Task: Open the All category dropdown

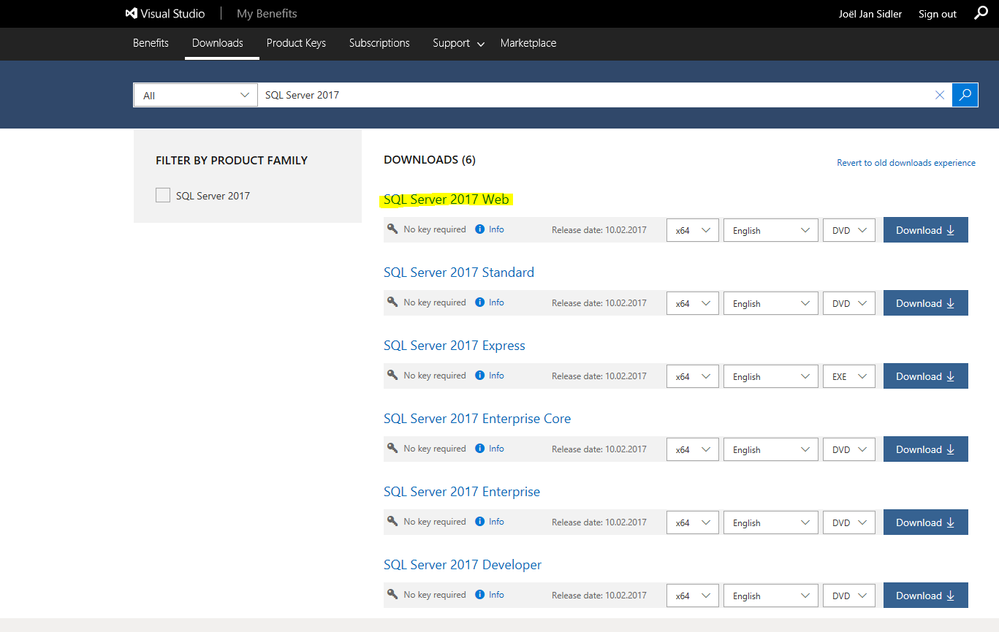Action: point(195,95)
